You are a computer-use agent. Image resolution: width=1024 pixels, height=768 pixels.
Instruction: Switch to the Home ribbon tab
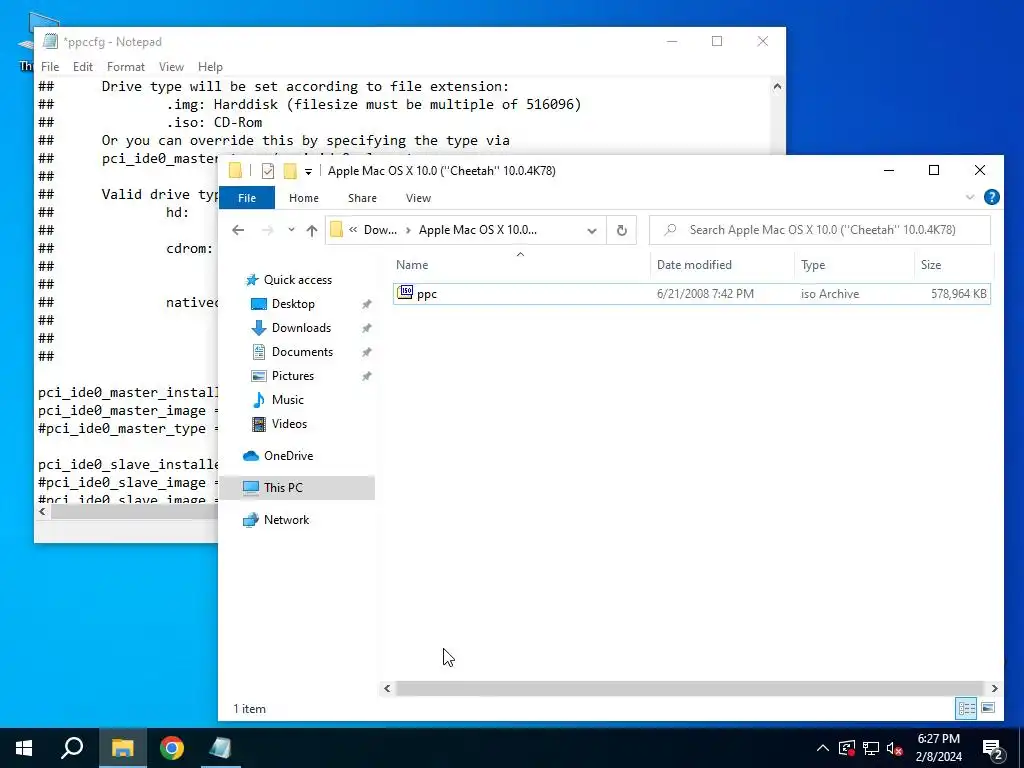(x=304, y=198)
